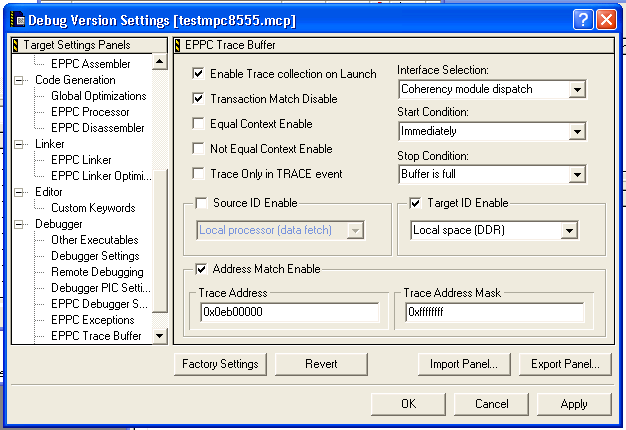Select Global Optimizations panel
The height and width of the screenshot is (430, 626).
pos(99,96)
